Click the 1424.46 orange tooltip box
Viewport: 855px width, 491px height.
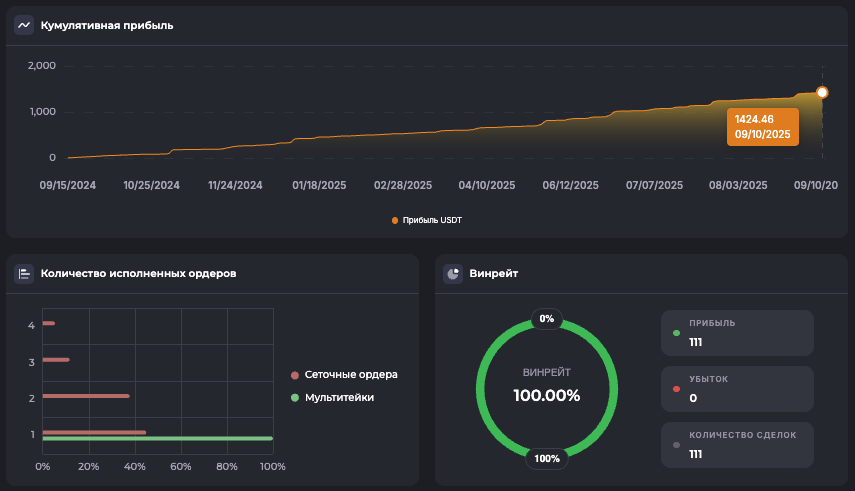[762, 127]
